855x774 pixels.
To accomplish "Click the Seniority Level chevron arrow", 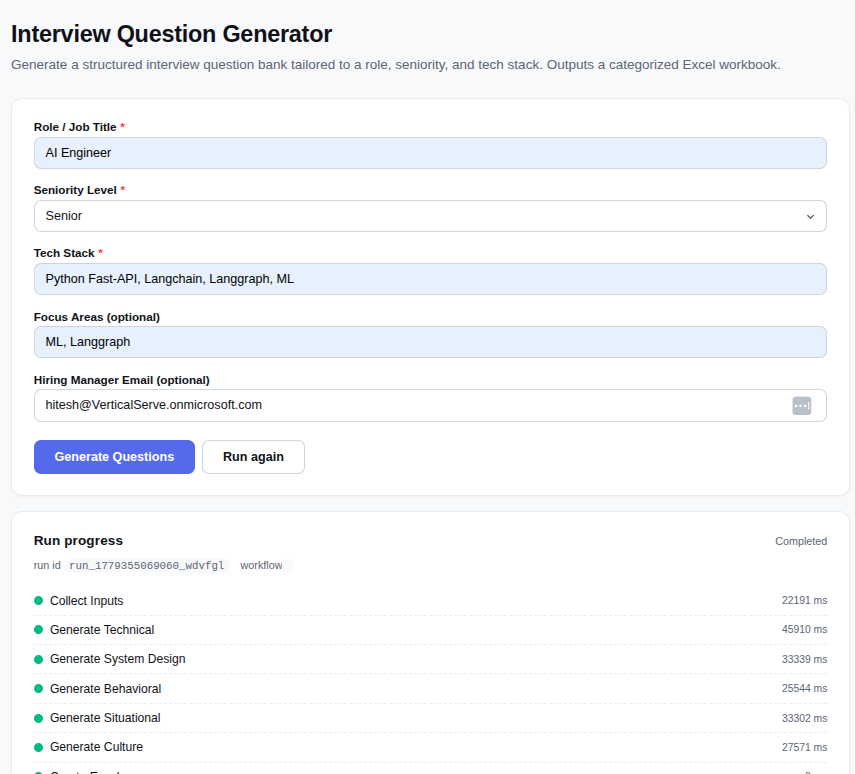I will tap(810, 217).
